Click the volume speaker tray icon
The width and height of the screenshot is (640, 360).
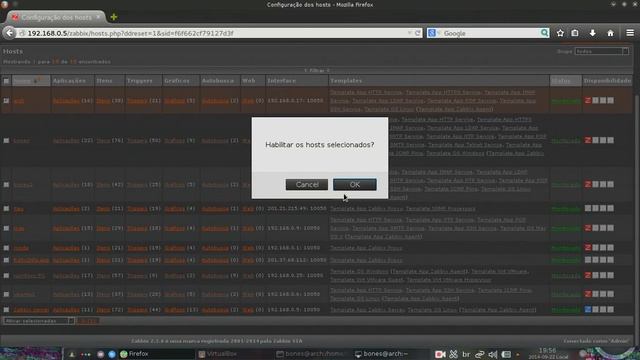493,354
